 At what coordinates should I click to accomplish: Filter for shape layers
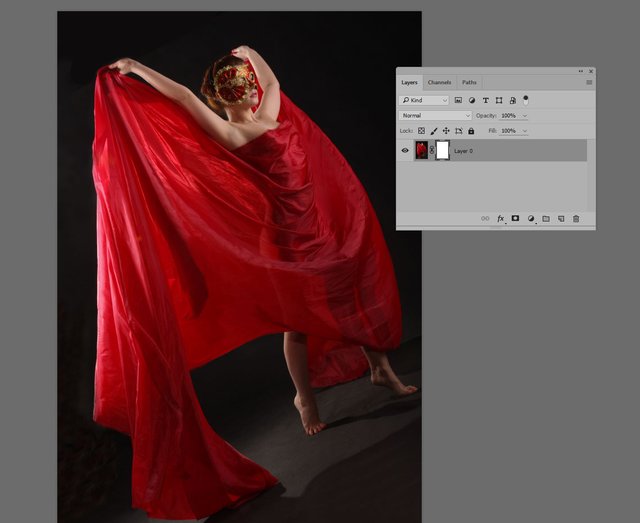pyautogui.click(x=499, y=100)
